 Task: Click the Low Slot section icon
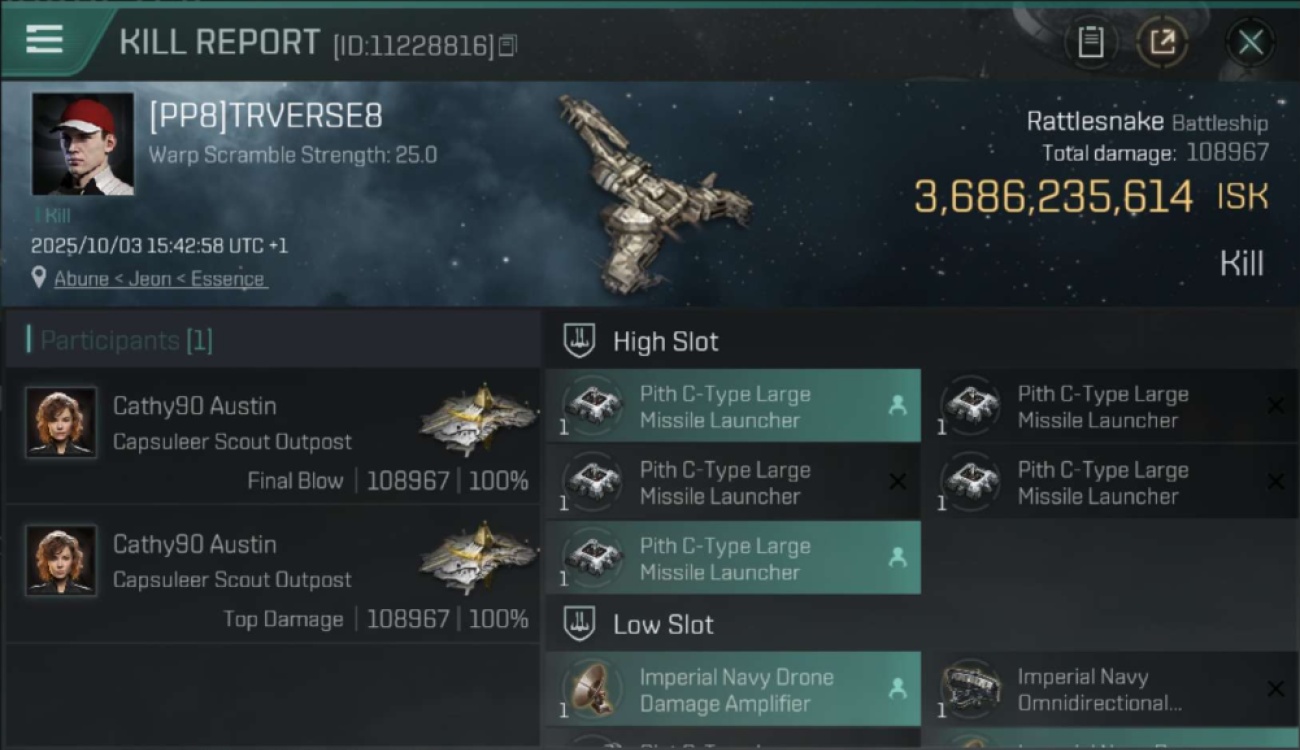[x=580, y=624]
